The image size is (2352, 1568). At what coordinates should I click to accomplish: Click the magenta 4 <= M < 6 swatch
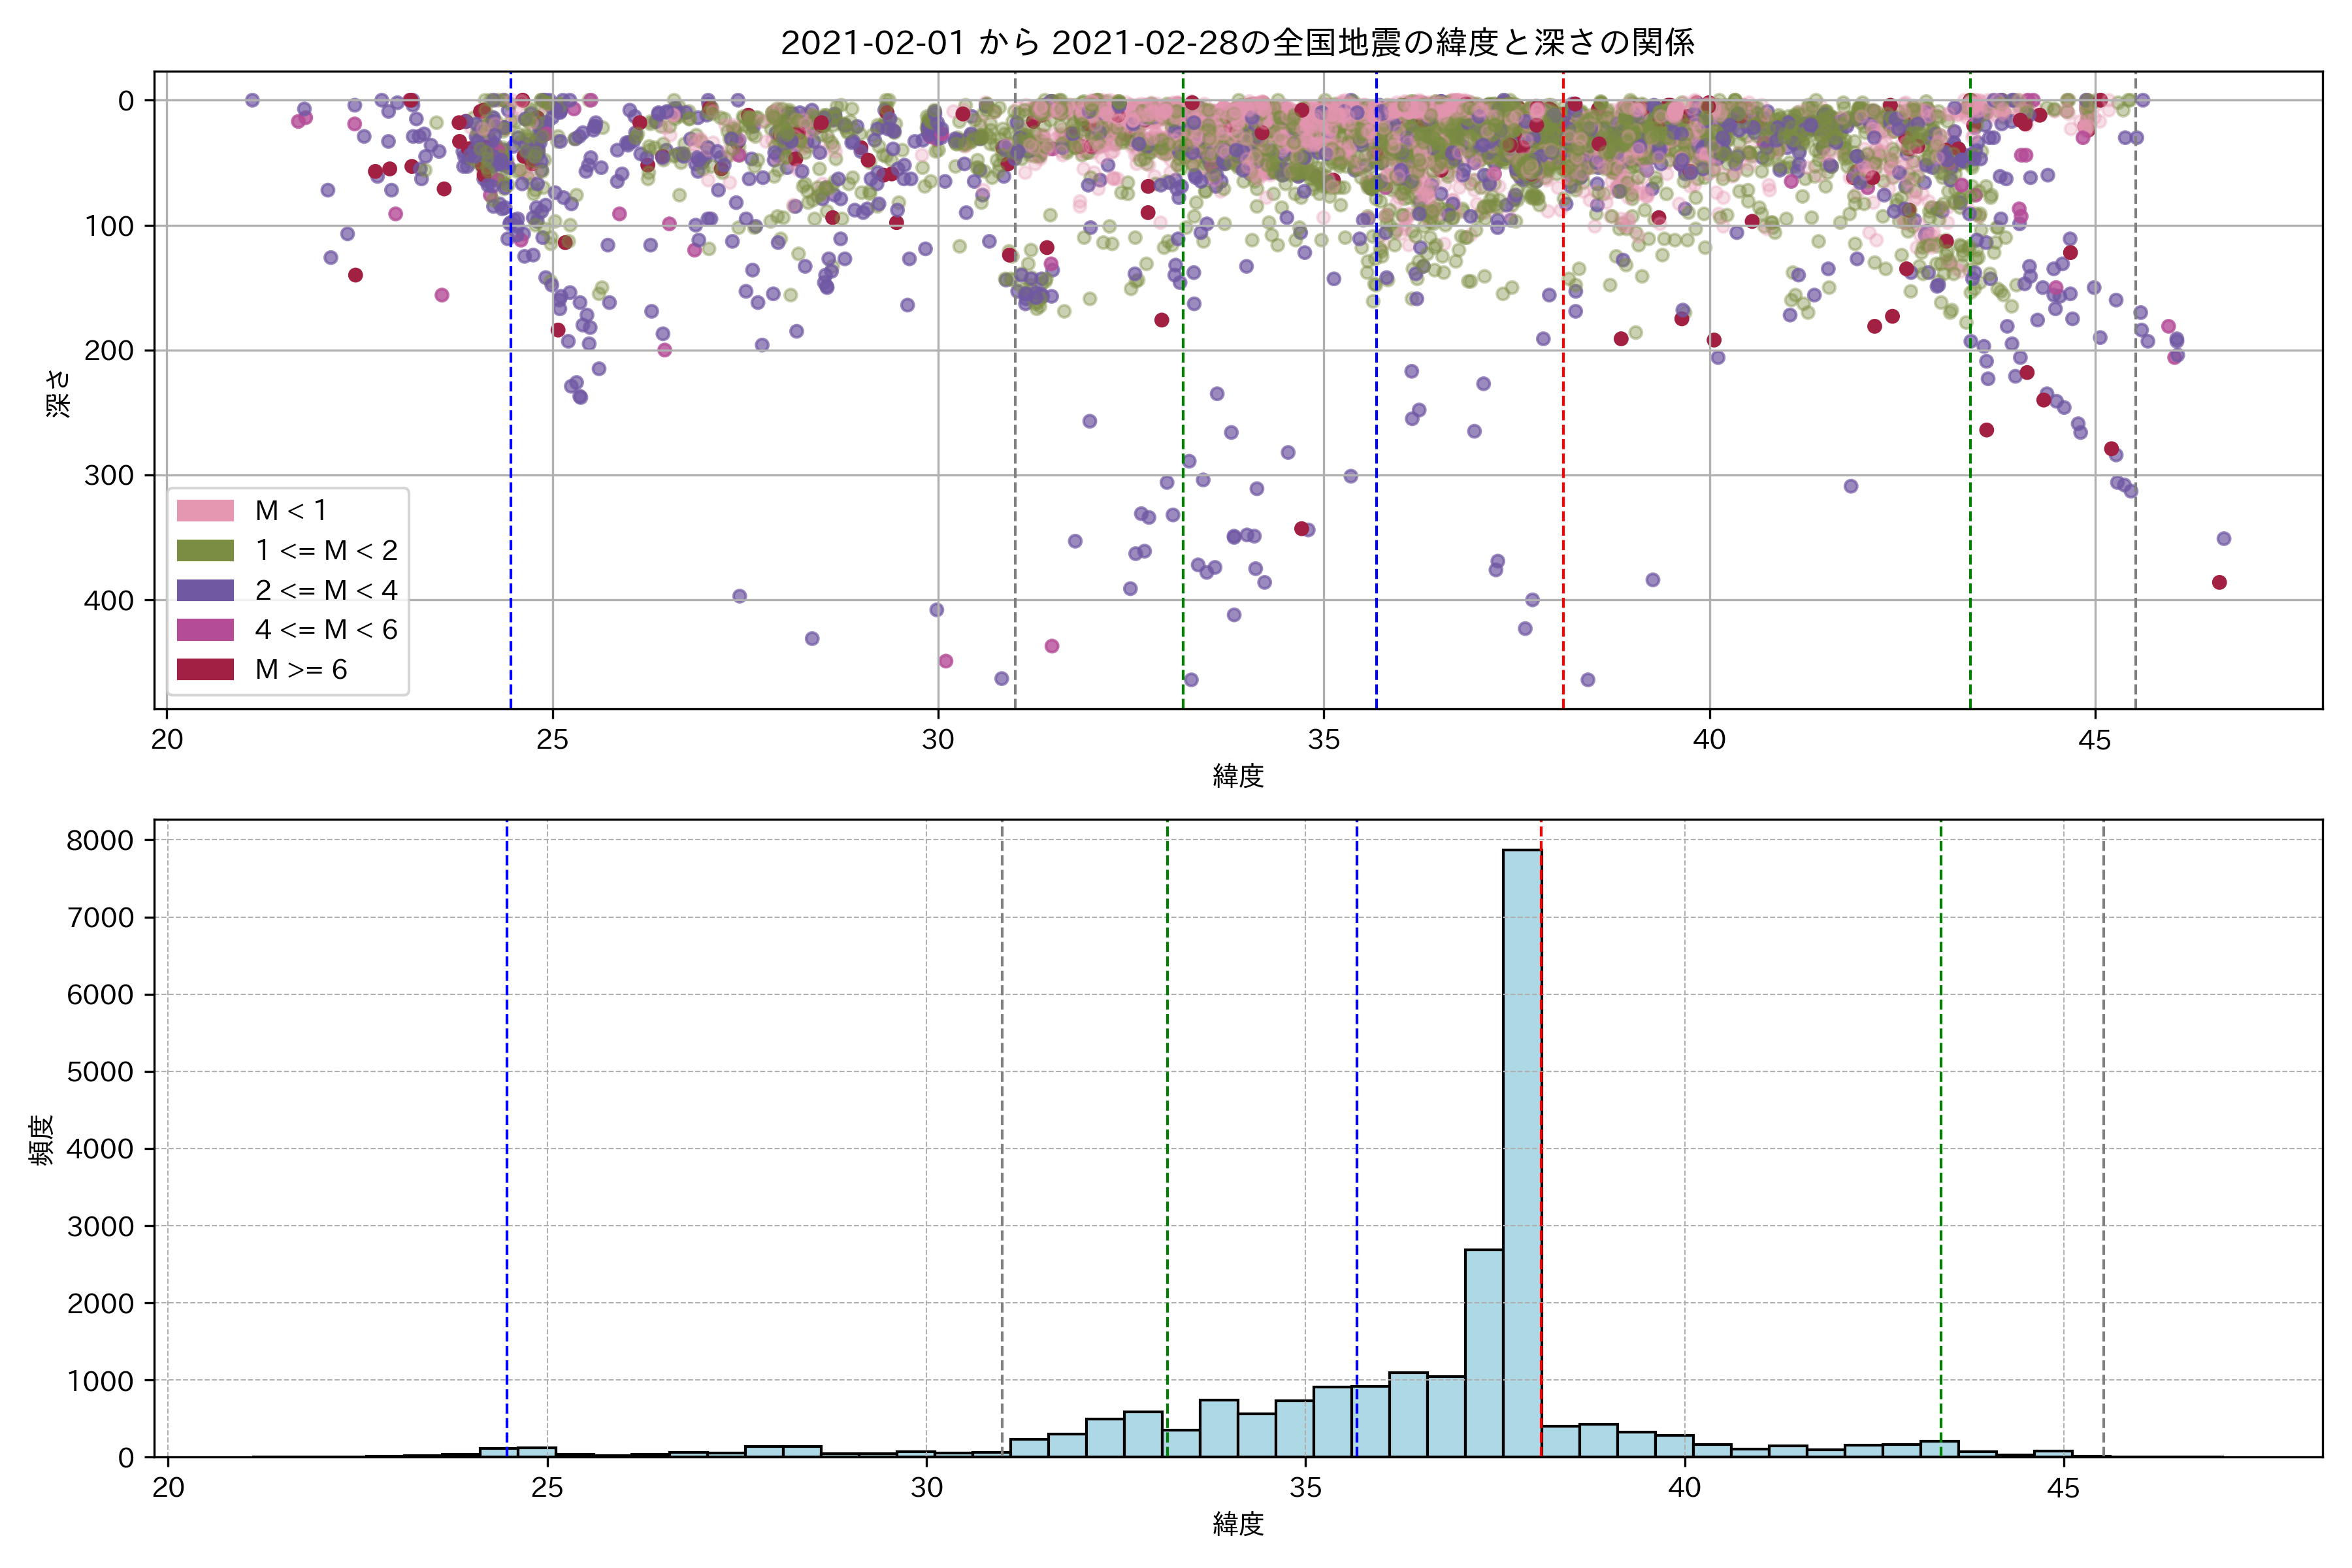[205, 630]
